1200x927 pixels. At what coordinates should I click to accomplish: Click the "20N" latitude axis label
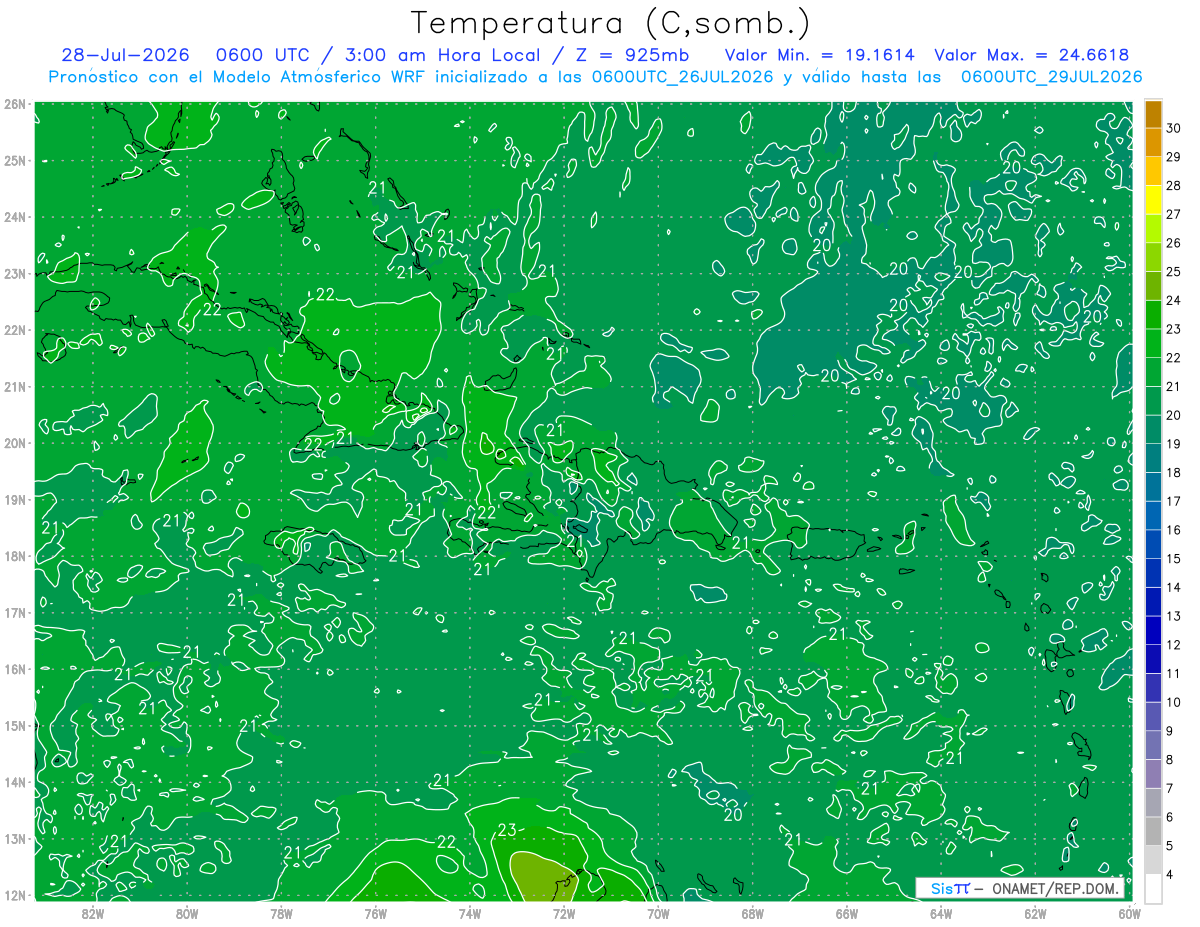14,443
